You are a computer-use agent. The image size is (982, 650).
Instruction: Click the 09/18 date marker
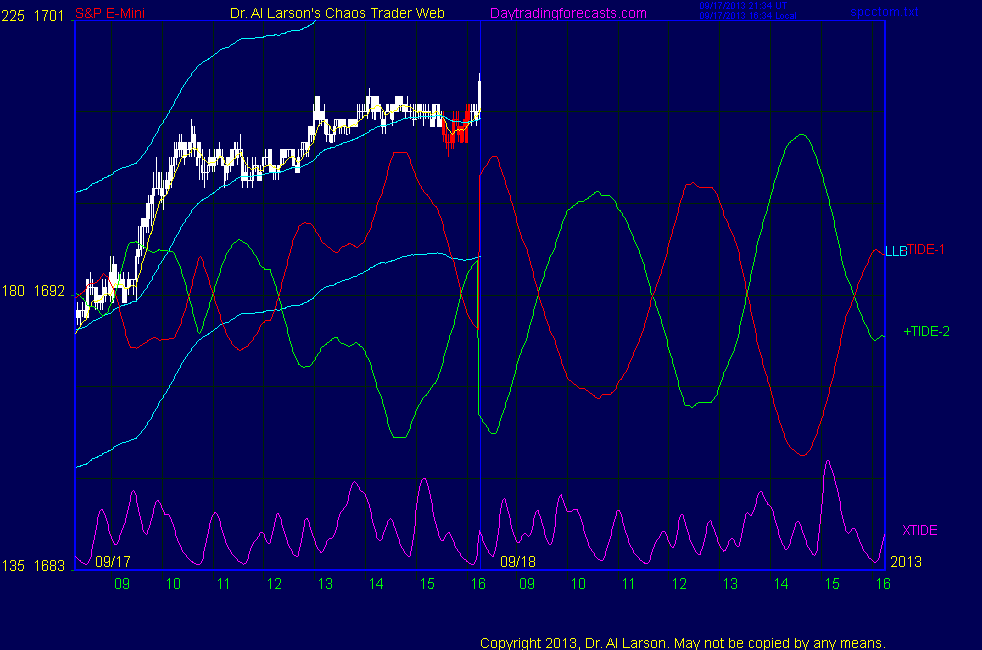pos(518,563)
